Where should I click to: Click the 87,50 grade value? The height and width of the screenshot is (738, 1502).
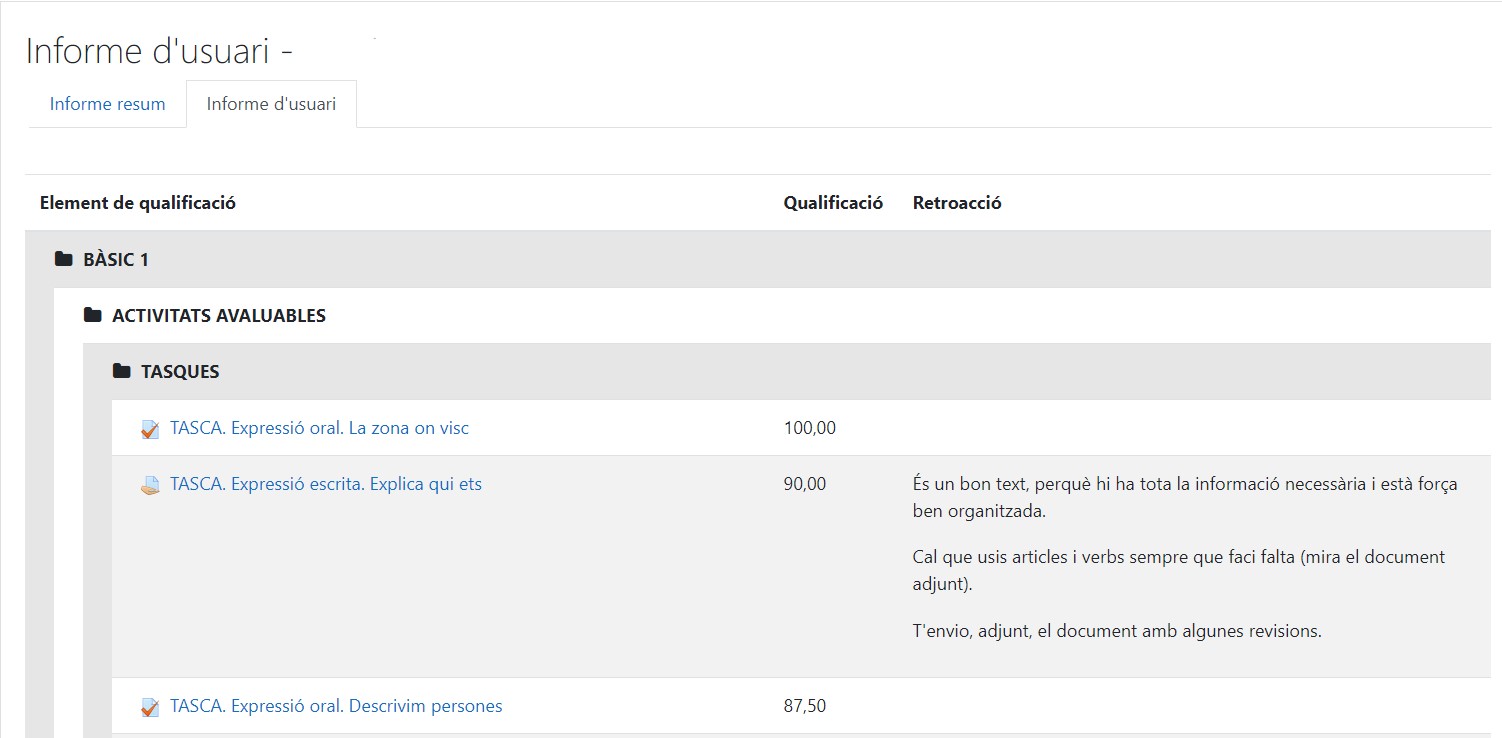805,706
